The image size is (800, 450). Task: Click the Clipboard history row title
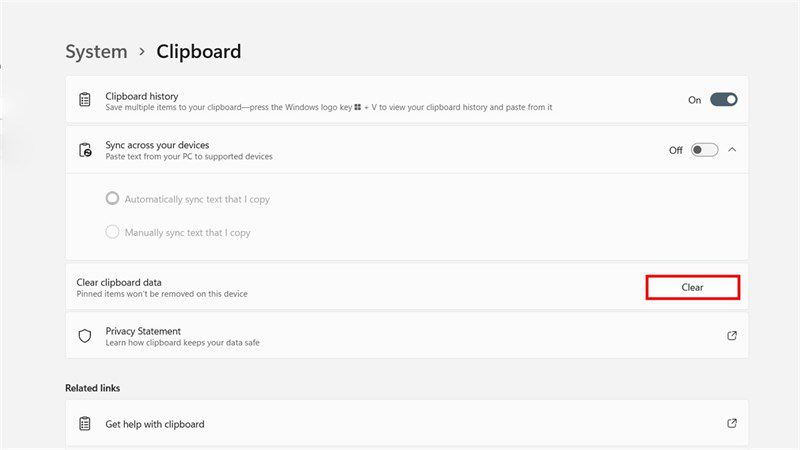coord(142,96)
